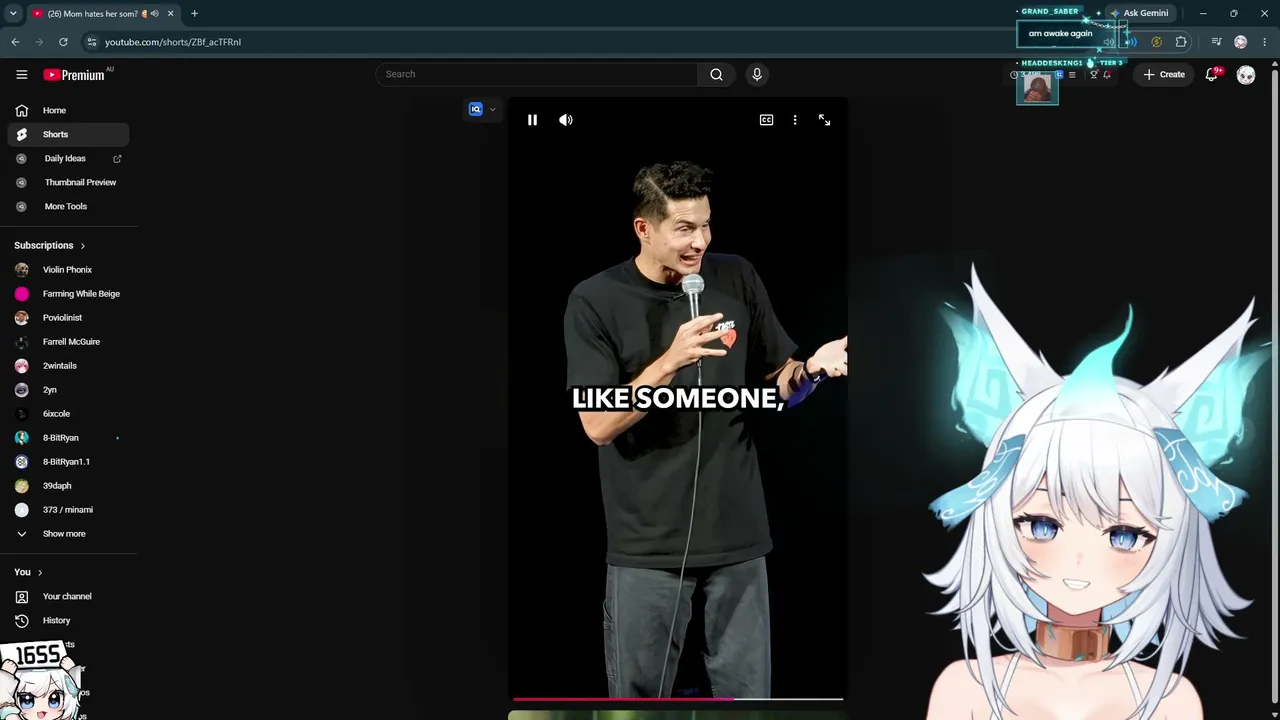Click the 8-BitRyan subscription
The width and height of the screenshot is (1280, 720).
[68, 438]
